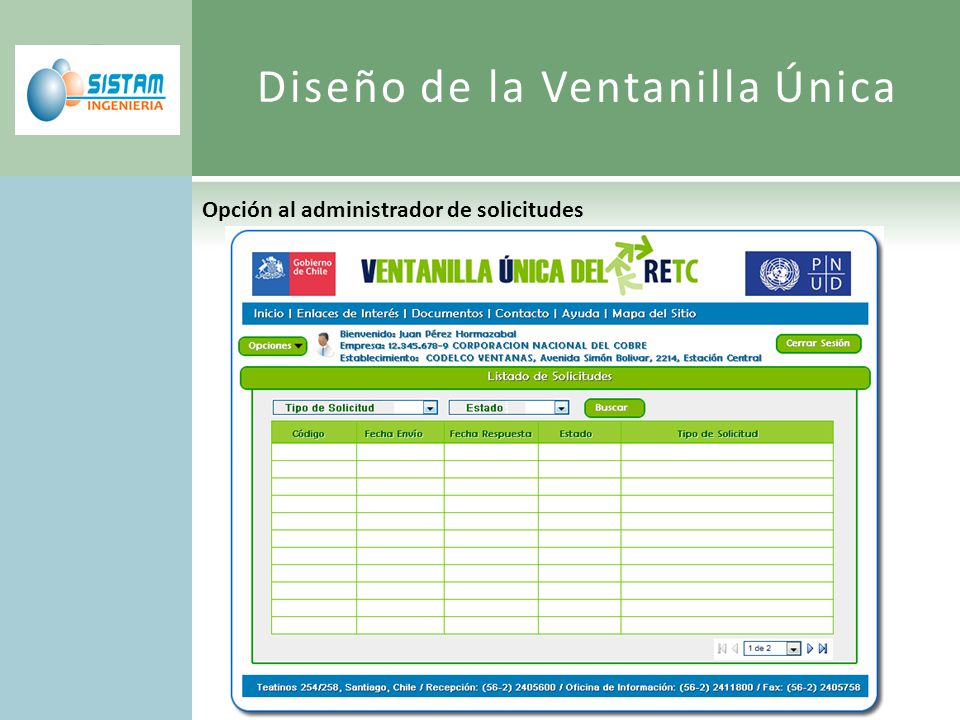Jump to the last results page

pyautogui.click(x=823, y=648)
